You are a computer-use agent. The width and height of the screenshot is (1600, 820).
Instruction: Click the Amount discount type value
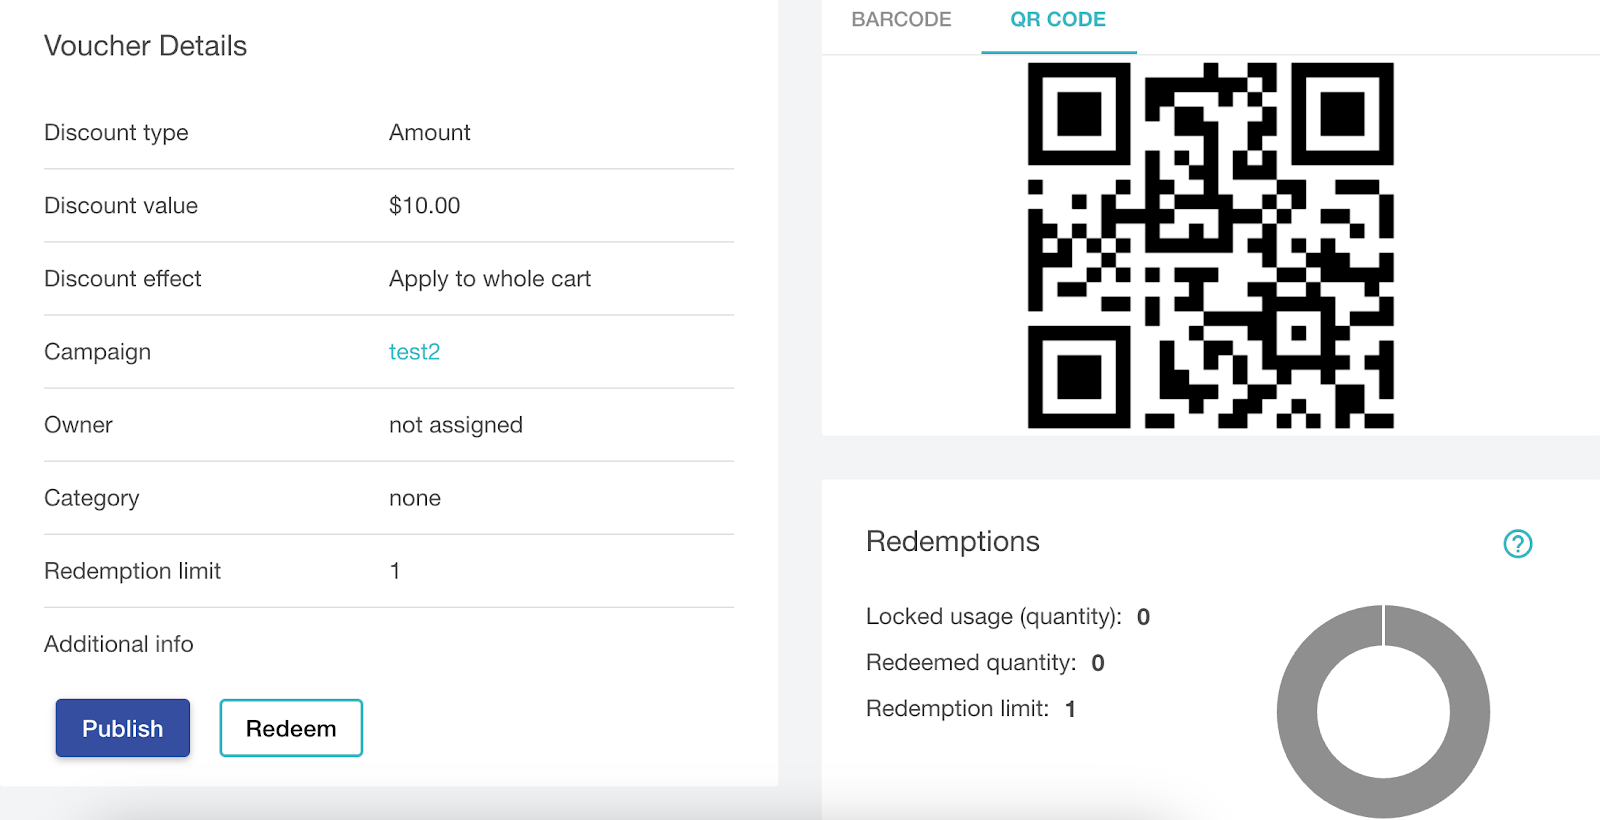pyautogui.click(x=430, y=133)
